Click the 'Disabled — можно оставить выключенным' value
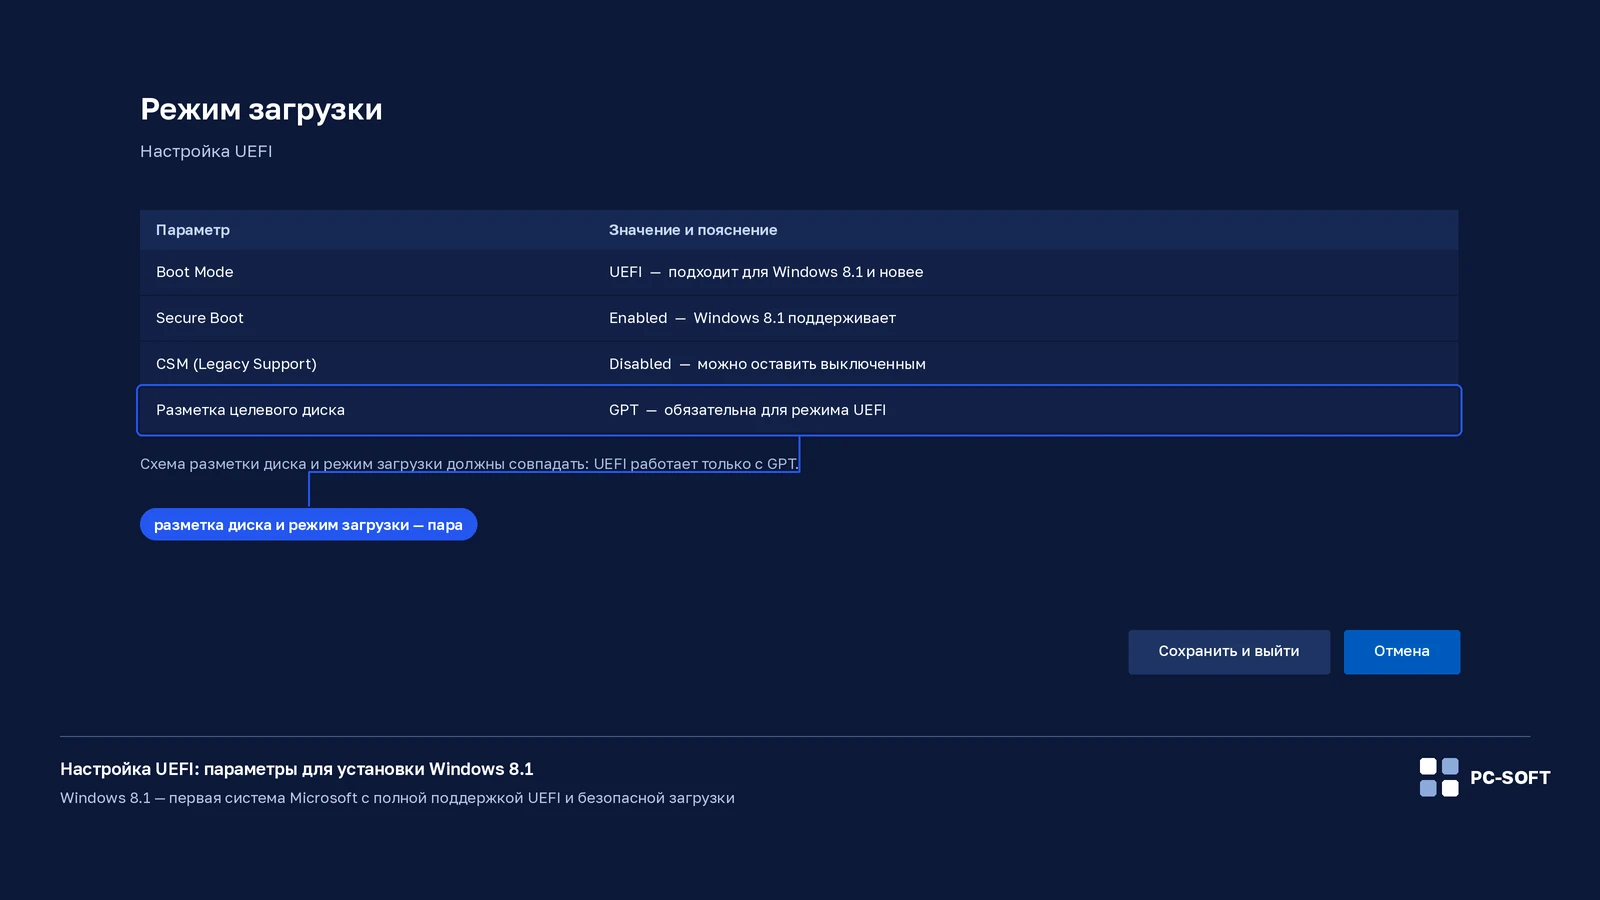The width and height of the screenshot is (1600, 900). point(767,364)
